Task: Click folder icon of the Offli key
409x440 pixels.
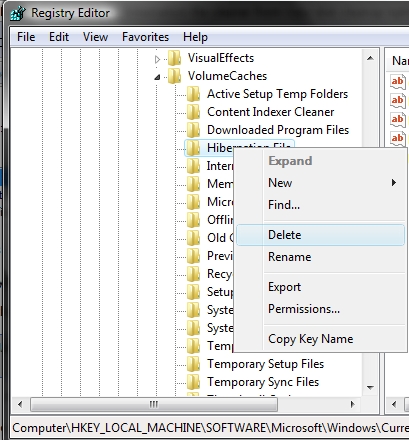Action: pos(193,220)
